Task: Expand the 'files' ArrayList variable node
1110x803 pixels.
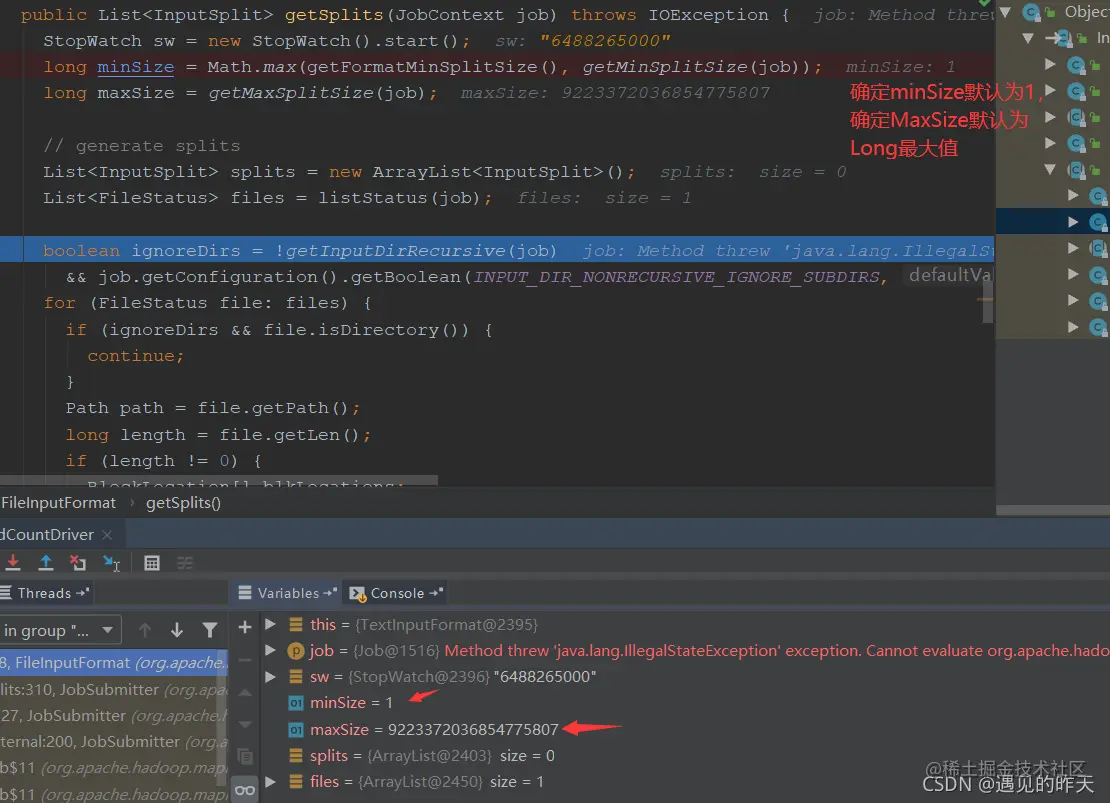Action: point(270,782)
